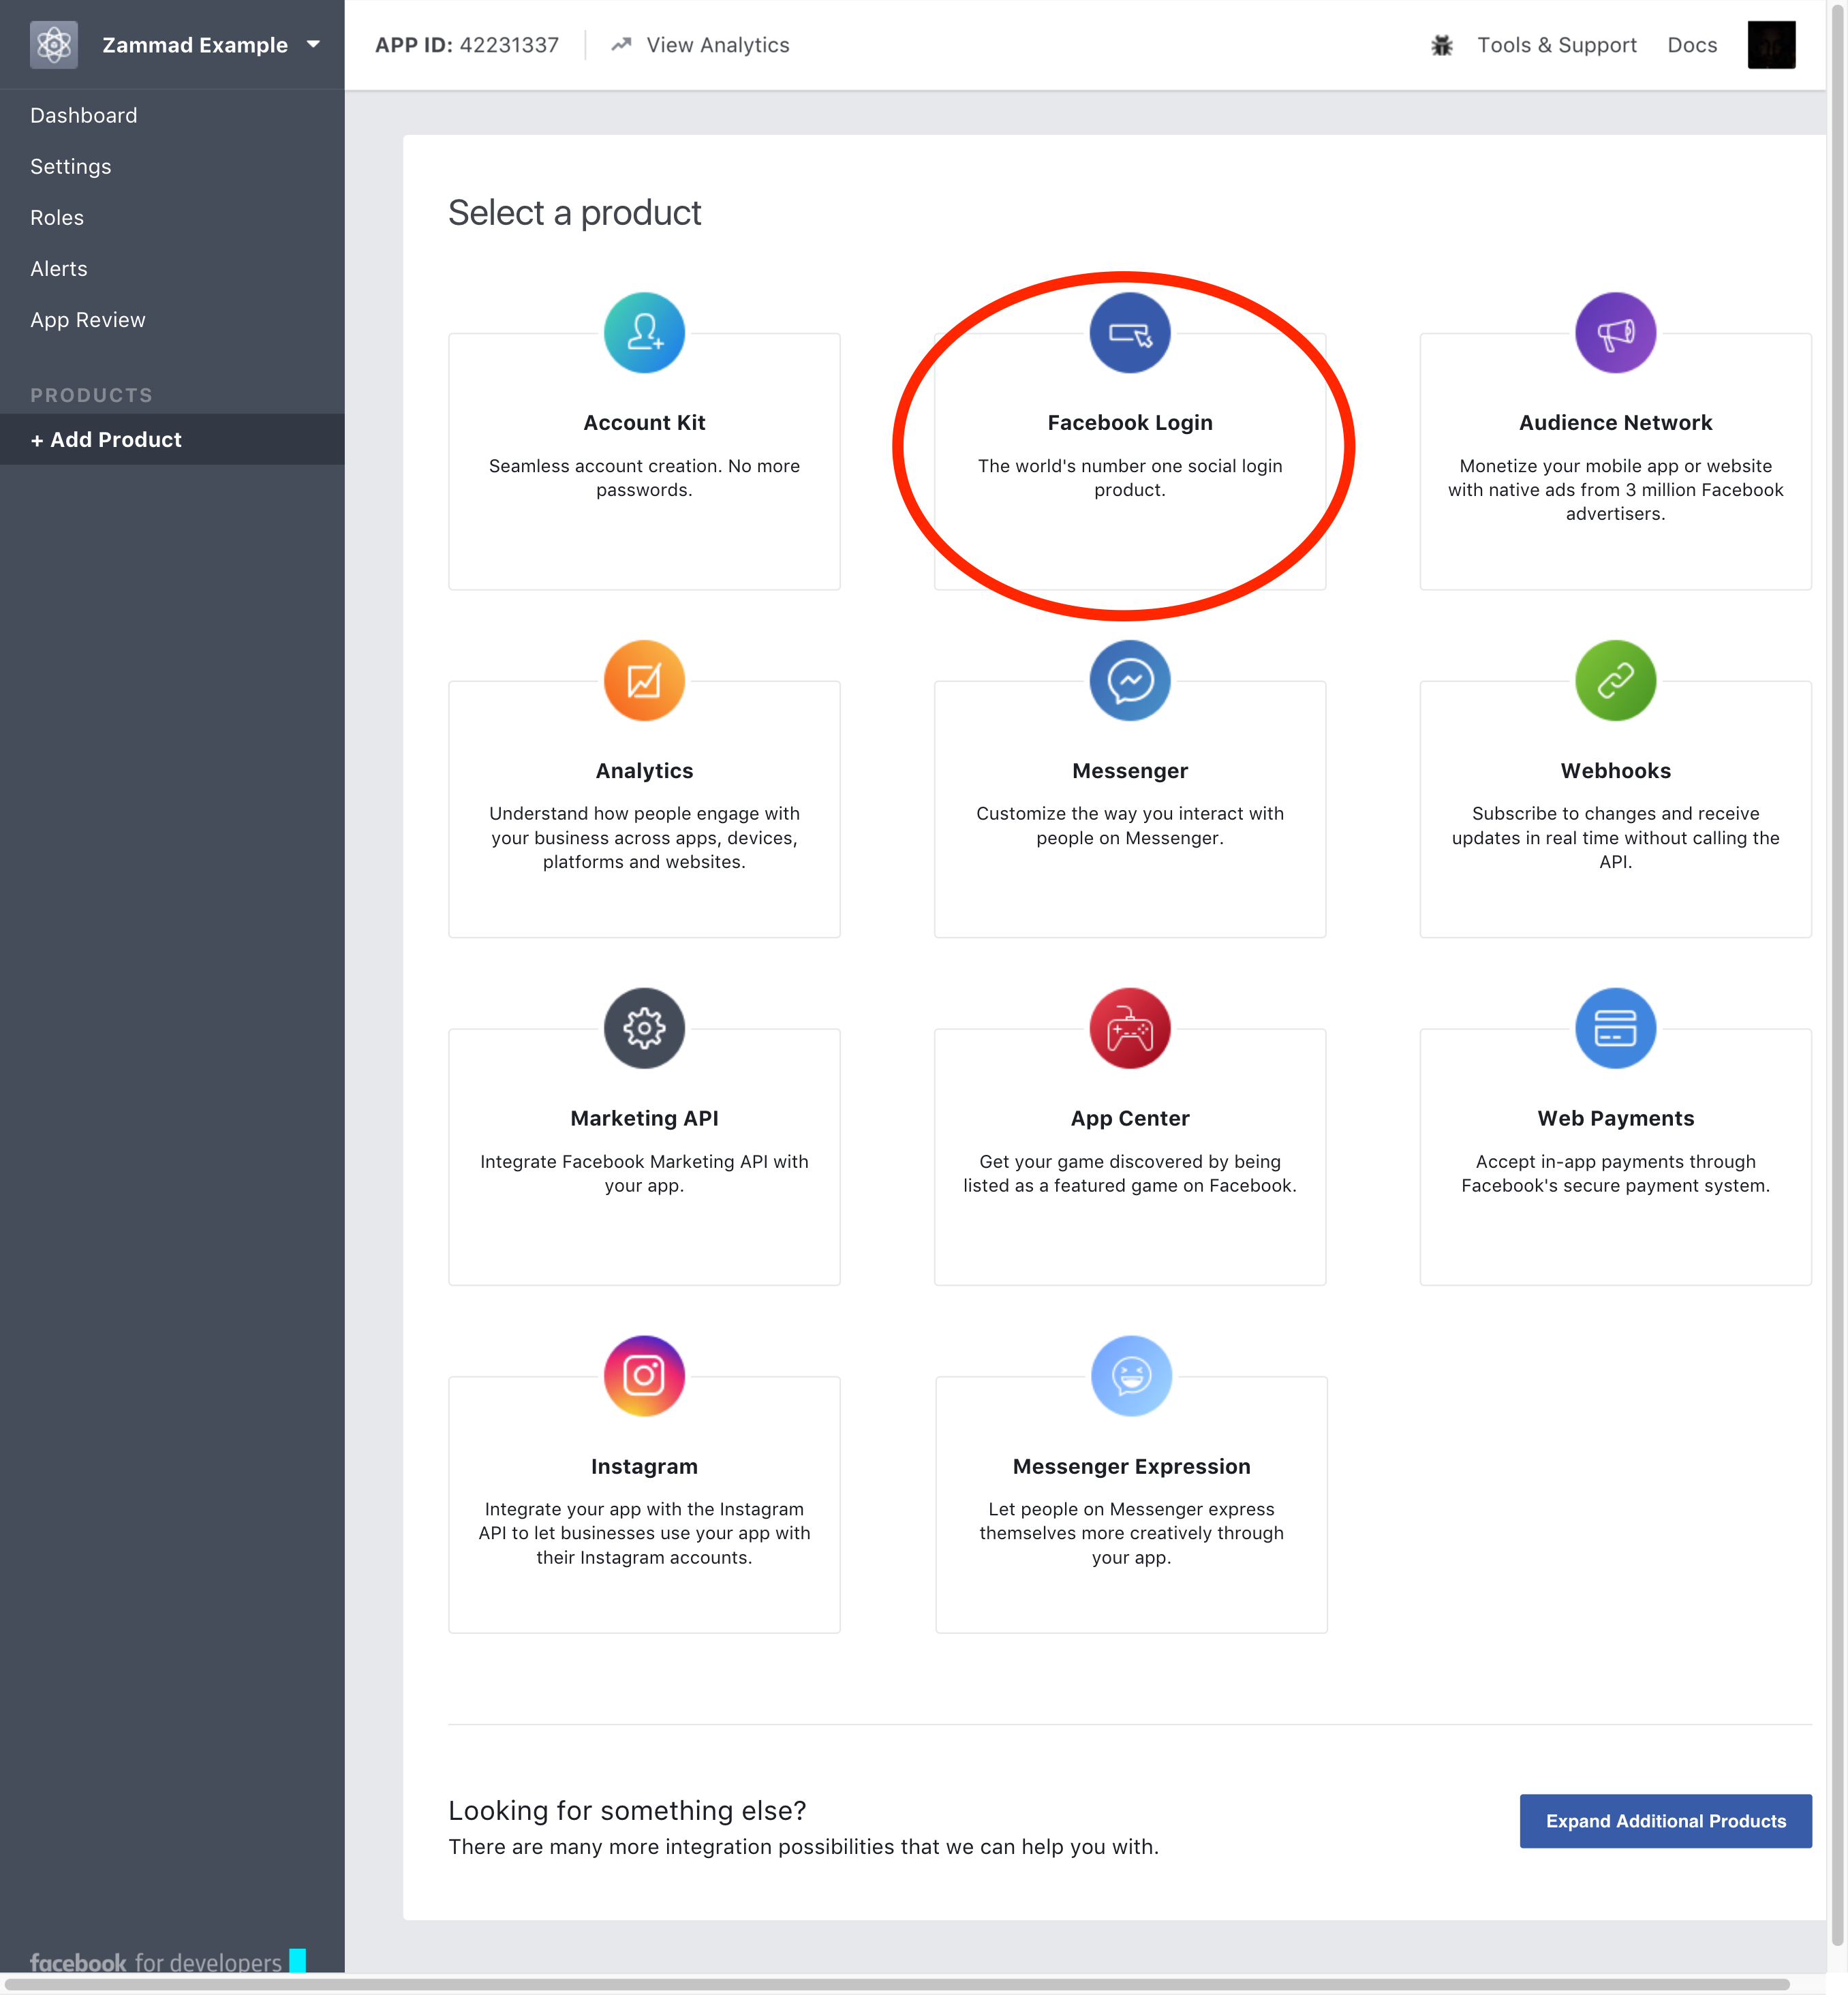Click the Instagram camera icon
The height and width of the screenshot is (1995, 1848).
[x=644, y=1375]
